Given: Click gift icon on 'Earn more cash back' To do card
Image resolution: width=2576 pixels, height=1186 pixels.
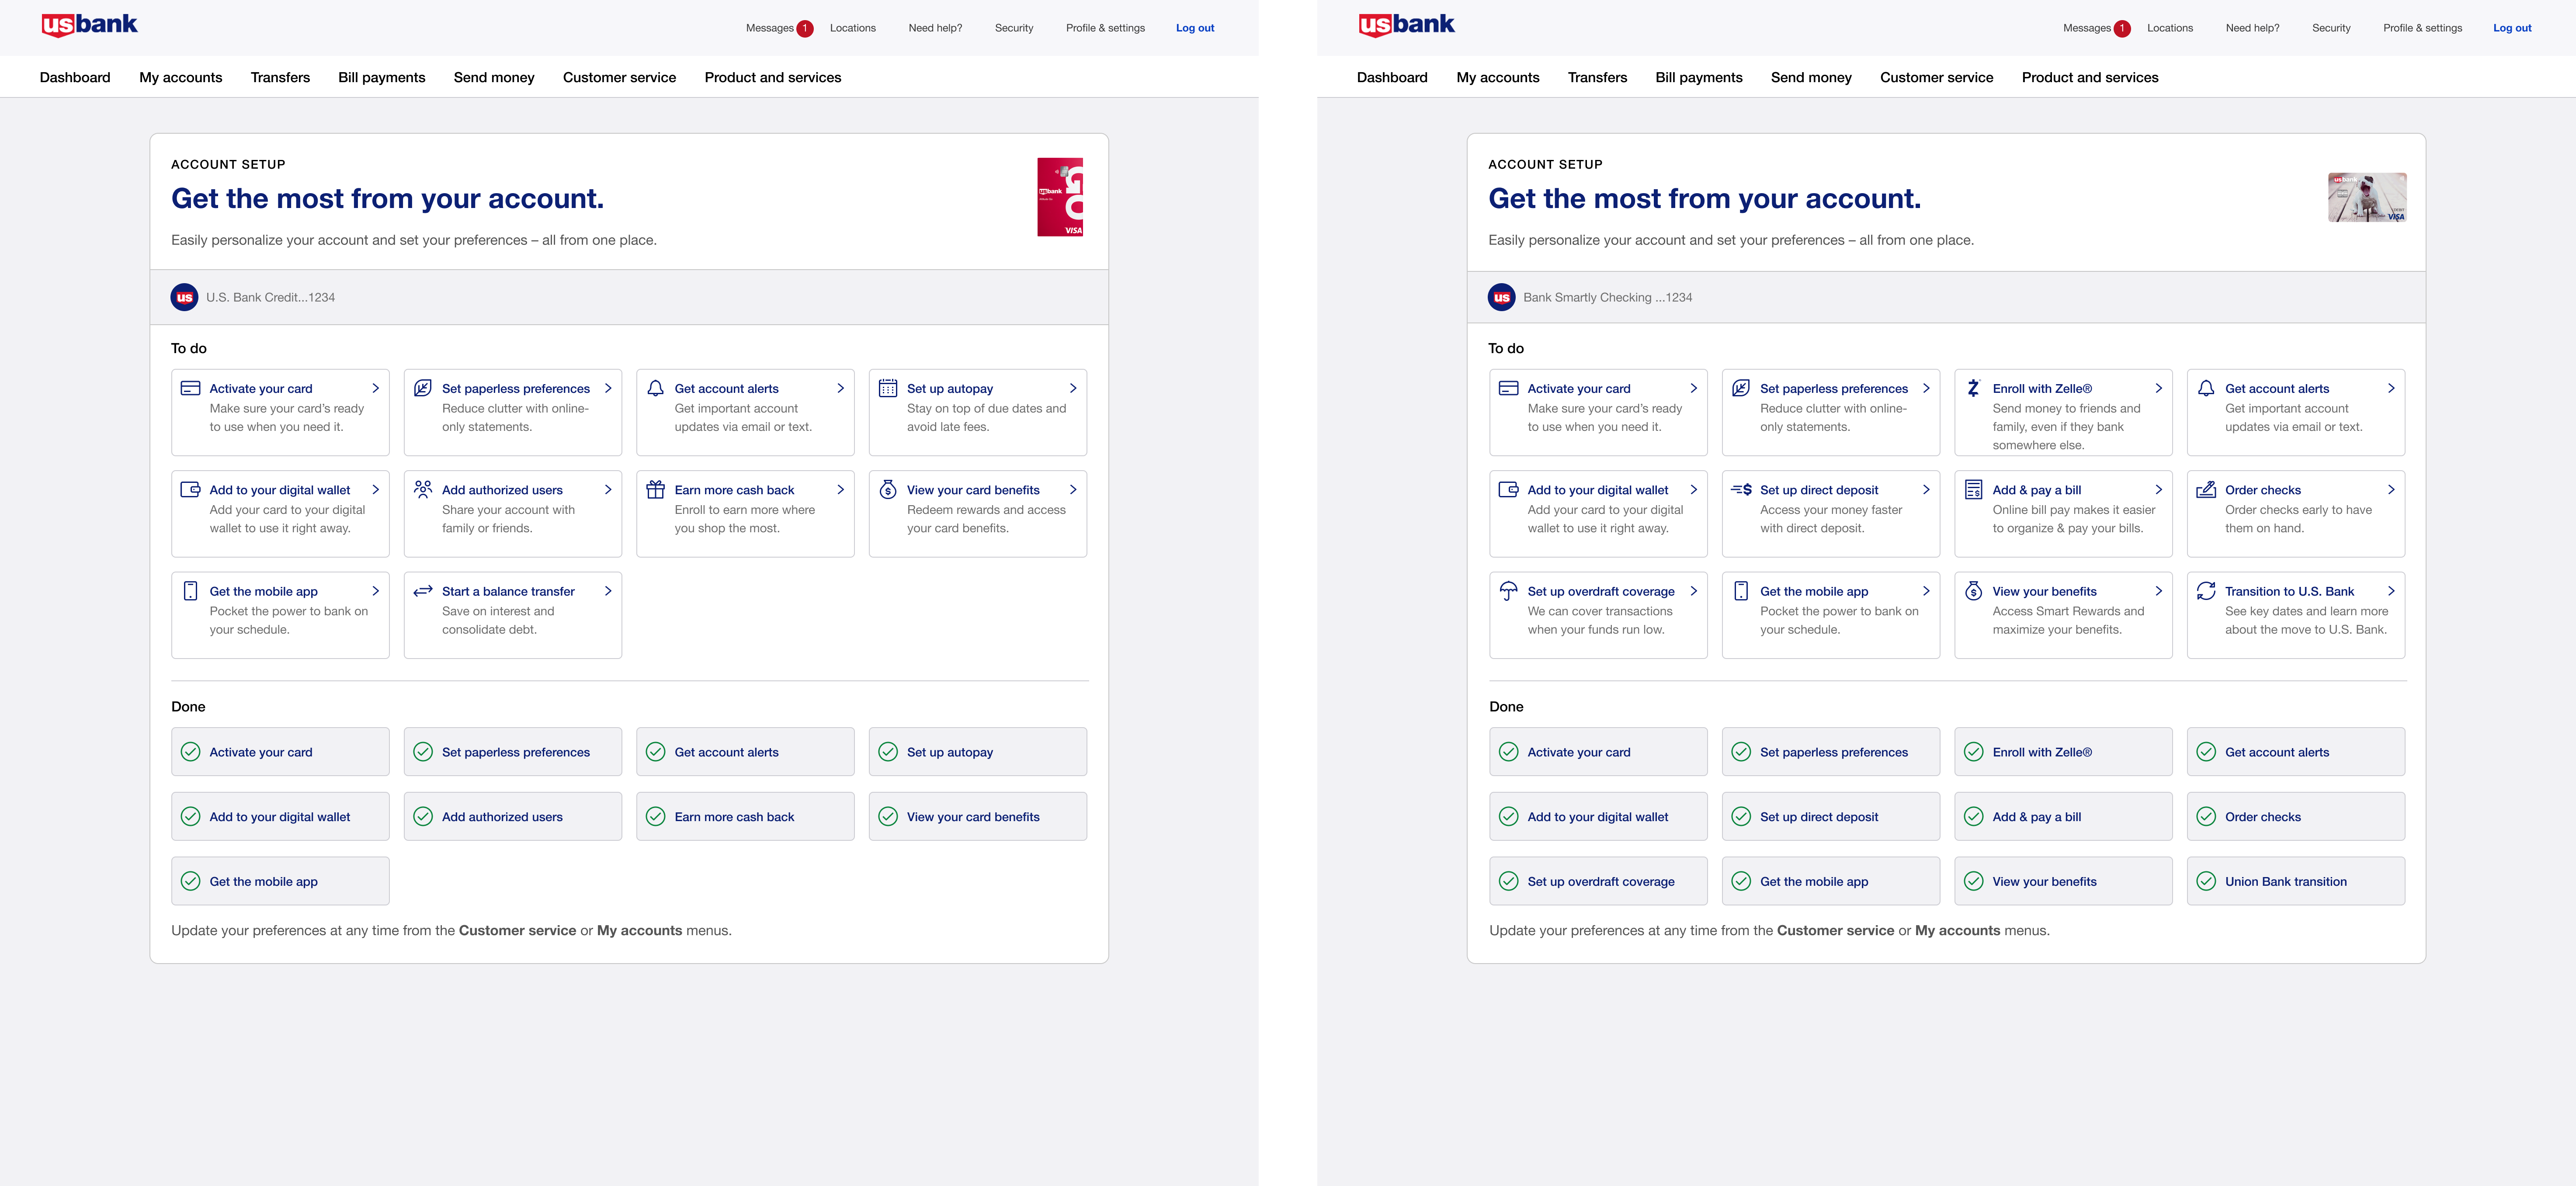Looking at the screenshot, I should (656, 489).
